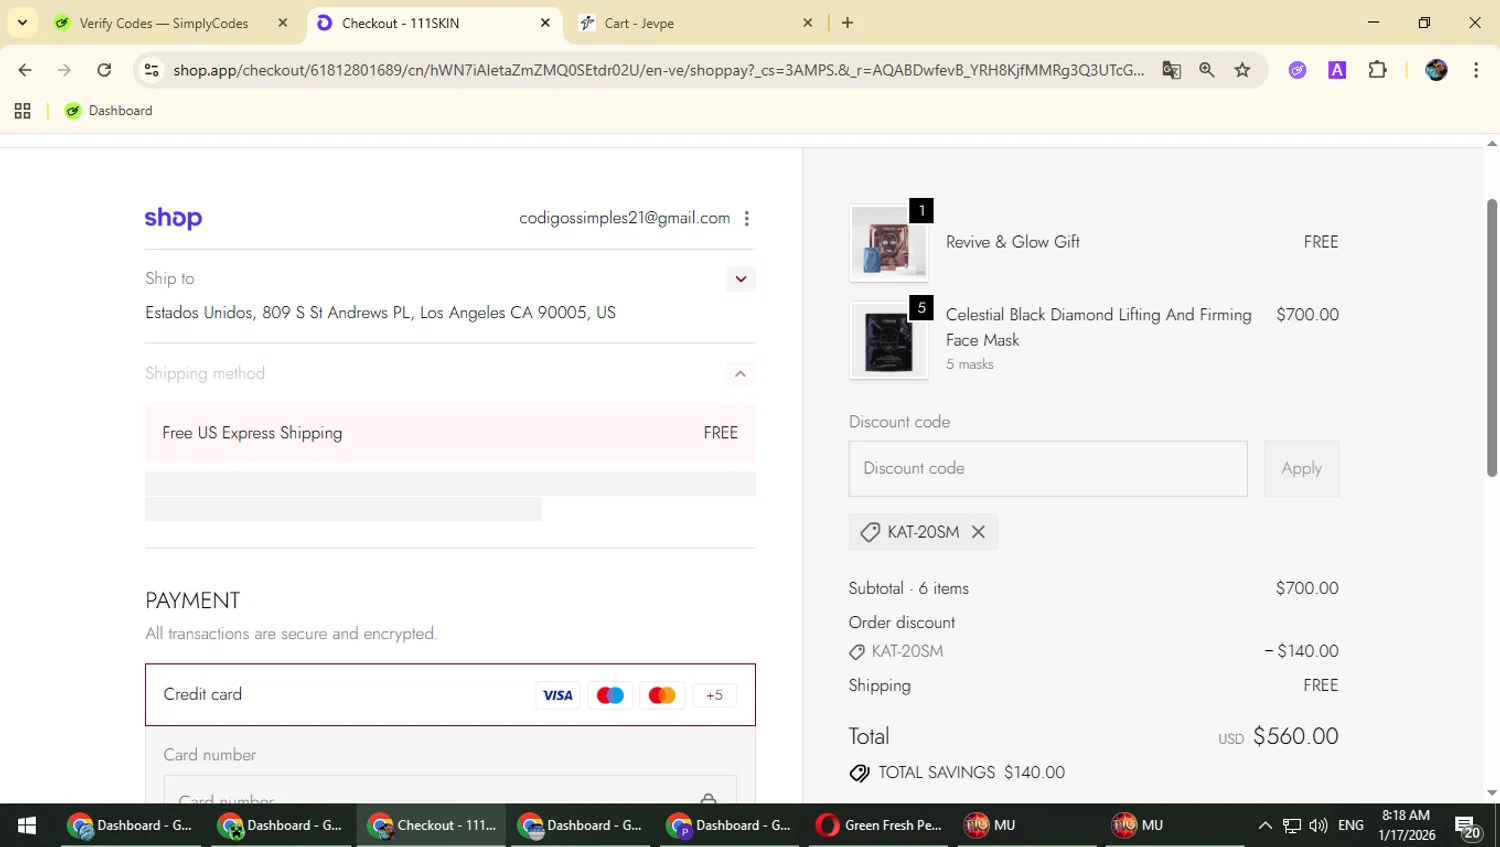1500x847 pixels.
Task: Open the taskbar clock and date
Action: coord(1406,825)
